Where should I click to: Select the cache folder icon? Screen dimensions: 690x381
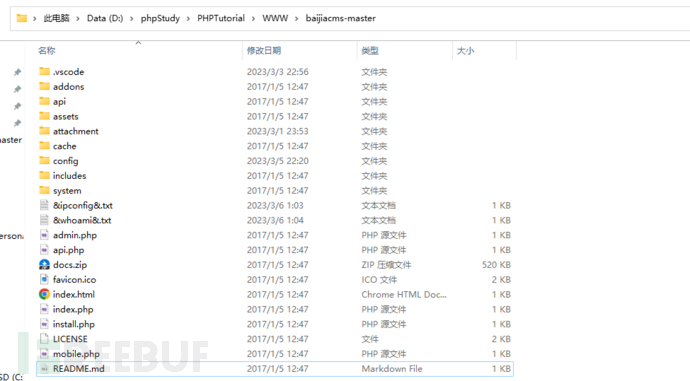44,146
